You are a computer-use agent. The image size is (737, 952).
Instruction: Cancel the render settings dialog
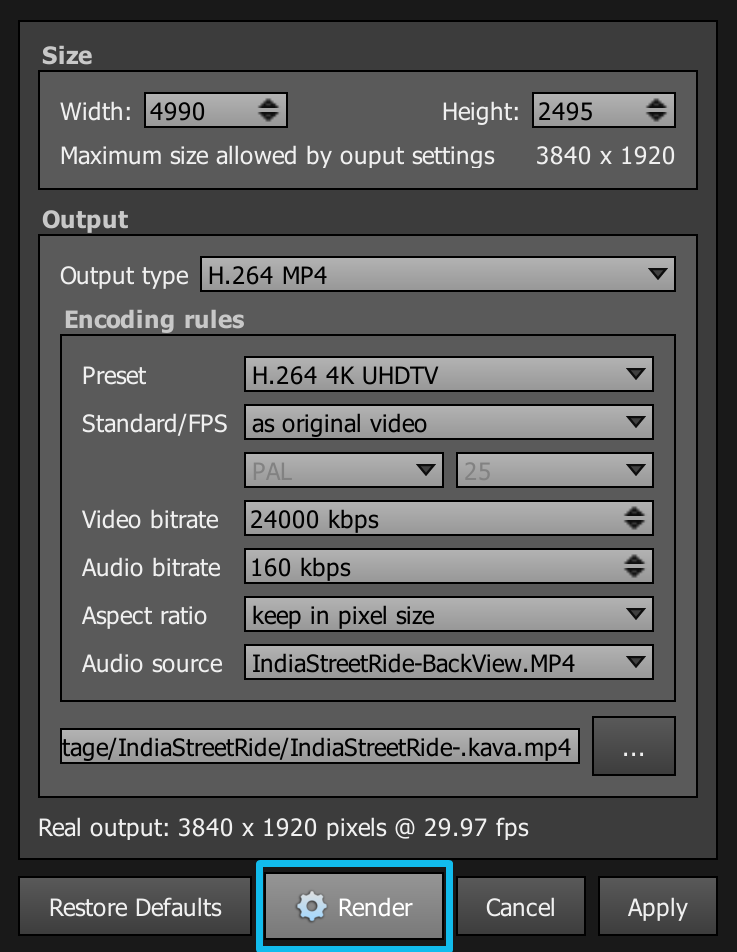521,906
